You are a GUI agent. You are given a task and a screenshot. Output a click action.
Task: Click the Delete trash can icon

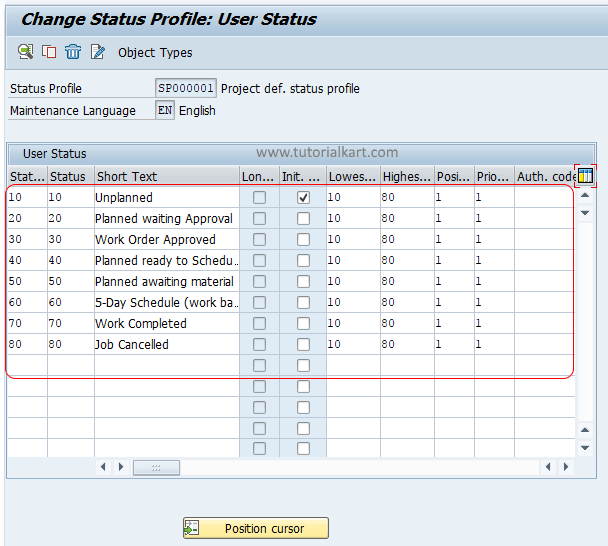73,52
